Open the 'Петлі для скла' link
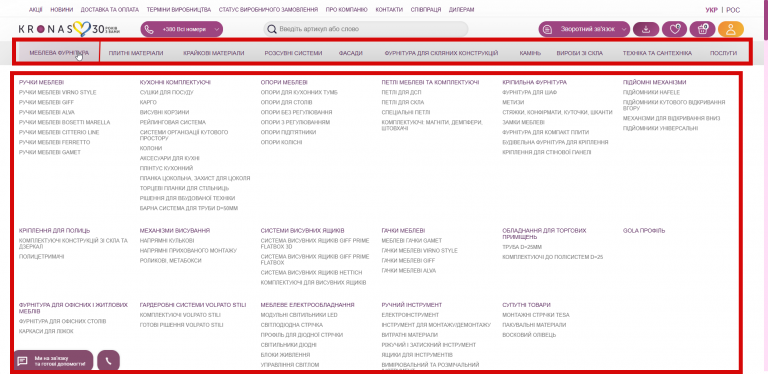The image size is (768, 374). point(403,102)
